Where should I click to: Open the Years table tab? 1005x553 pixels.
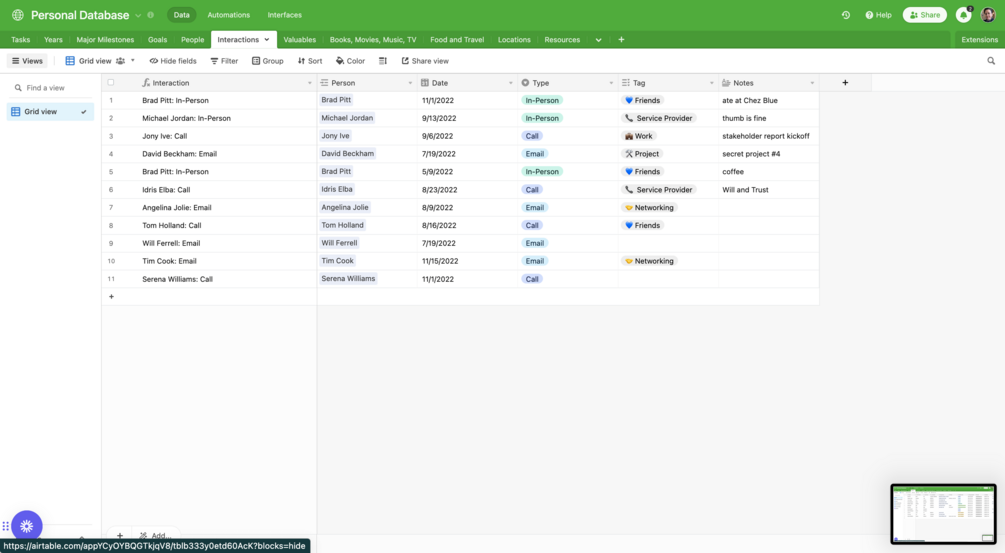point(53,40)
